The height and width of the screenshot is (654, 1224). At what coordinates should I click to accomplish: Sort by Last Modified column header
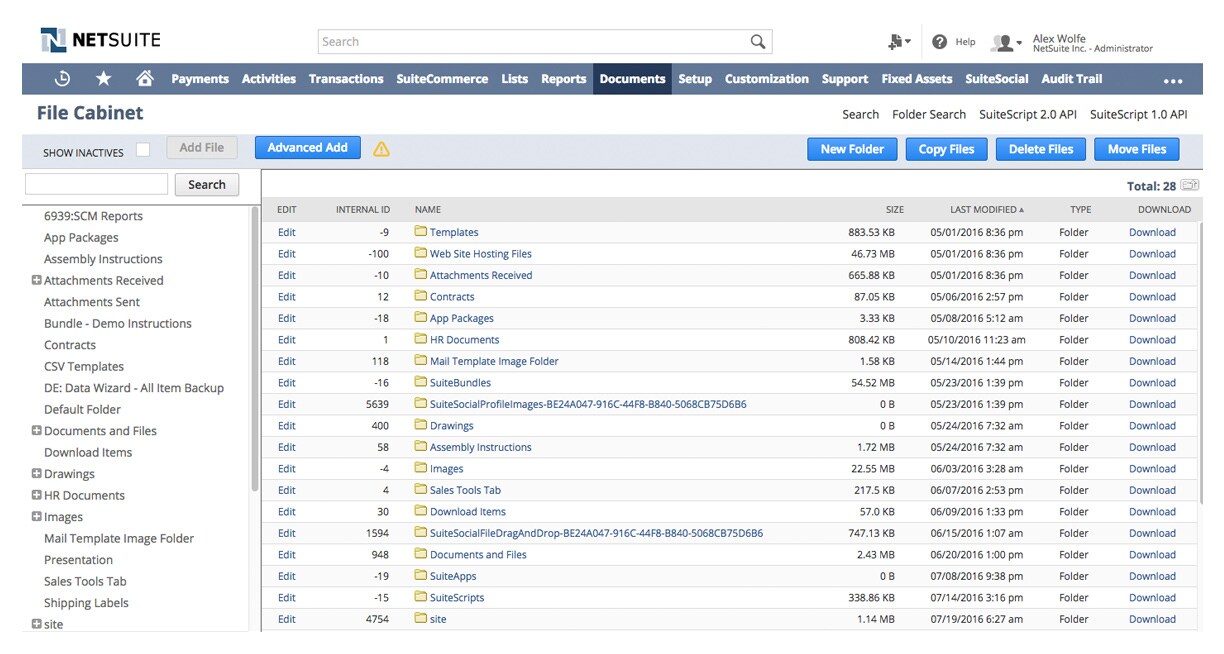point(987,210)
